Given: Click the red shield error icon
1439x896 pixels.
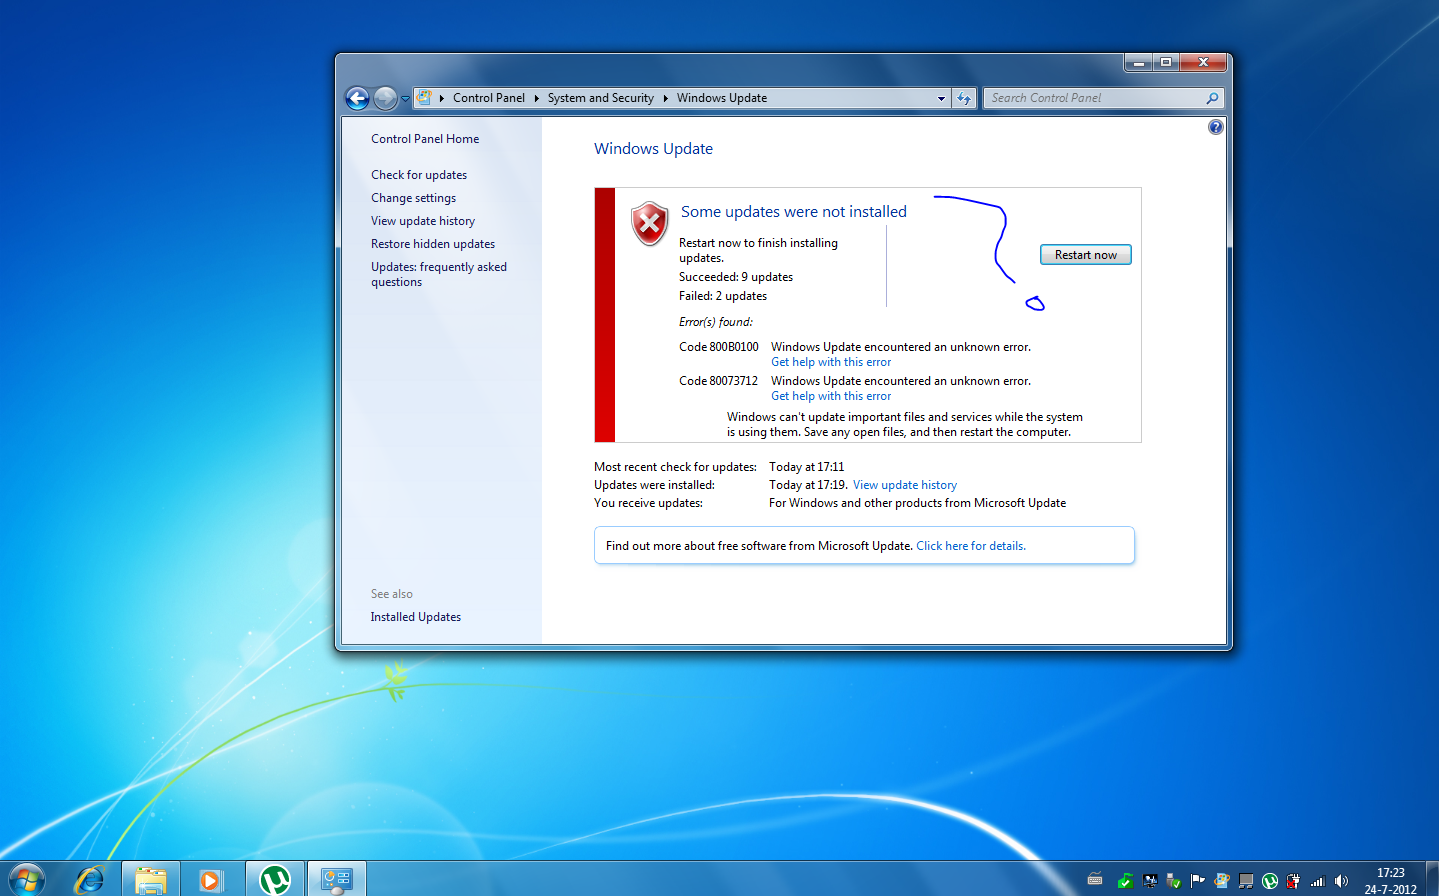Looking at the screenshot, I should tap(650, 223).
